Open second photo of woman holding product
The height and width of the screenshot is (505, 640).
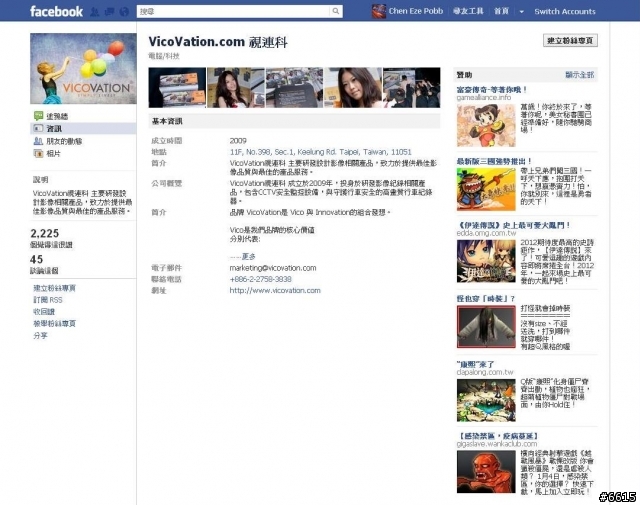click(236, 88)
